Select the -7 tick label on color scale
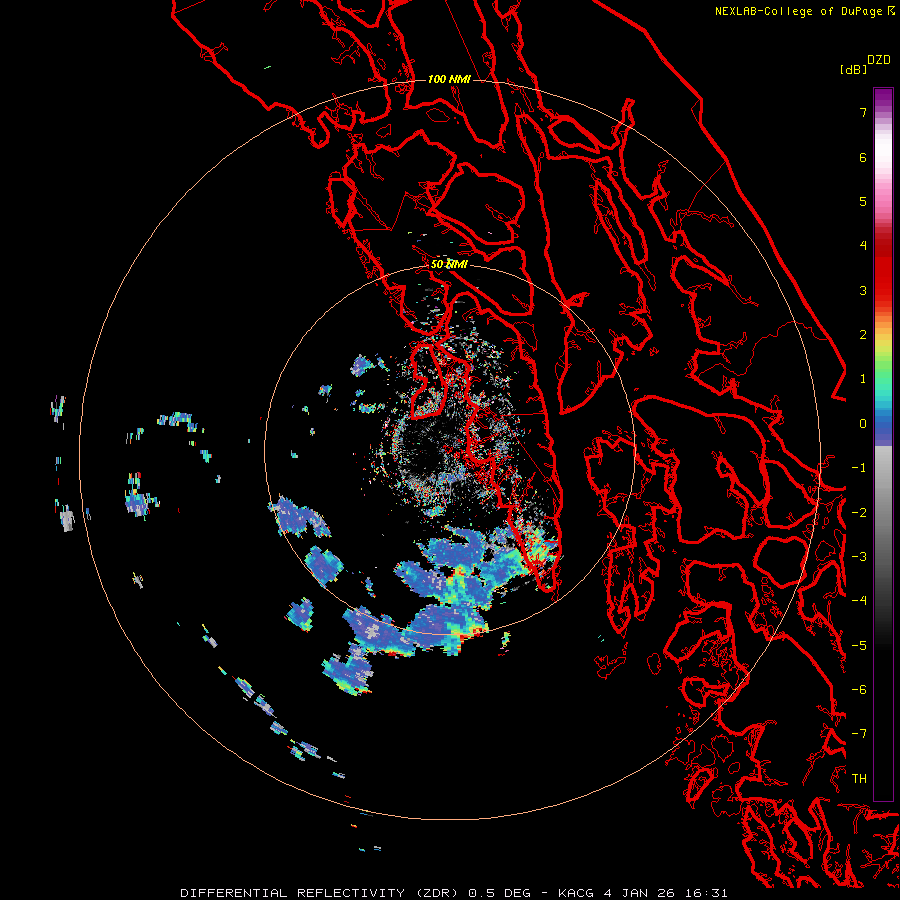Screen dimensions: 900x900 tap(859, 734)
